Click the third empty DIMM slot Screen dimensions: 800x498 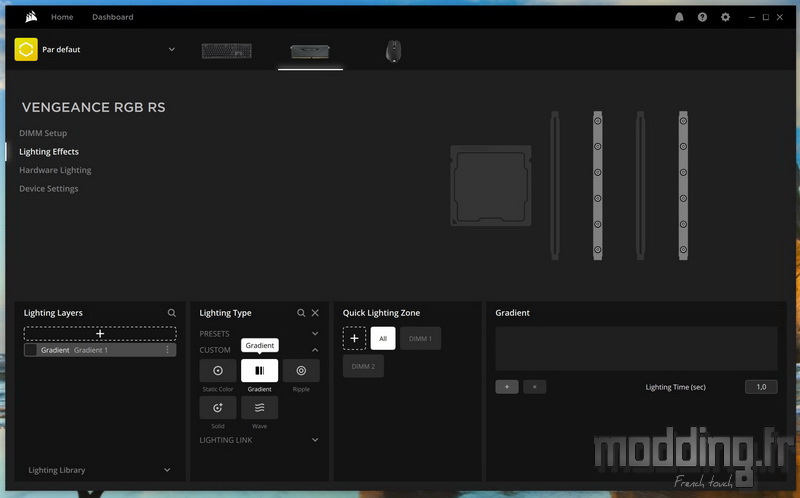click(x=640, y=186)
